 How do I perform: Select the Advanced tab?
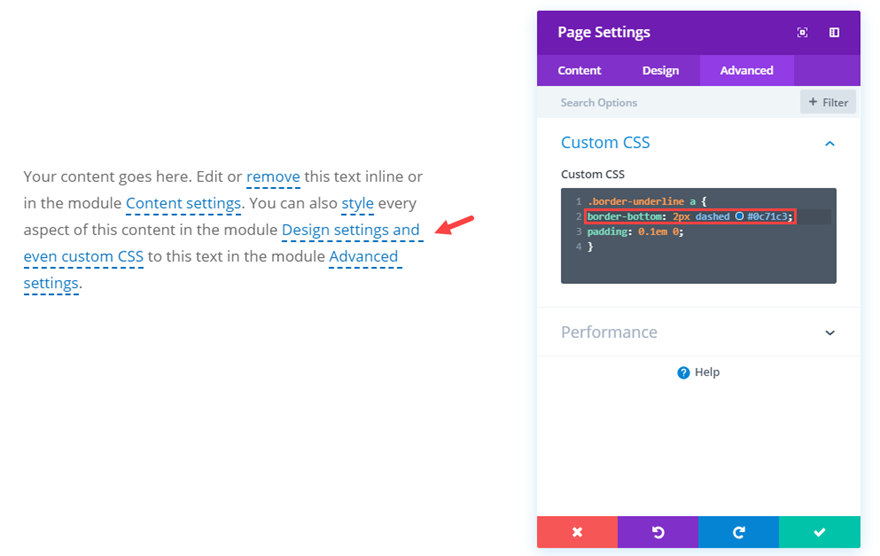pyautogui.click(x=746, y=70)
